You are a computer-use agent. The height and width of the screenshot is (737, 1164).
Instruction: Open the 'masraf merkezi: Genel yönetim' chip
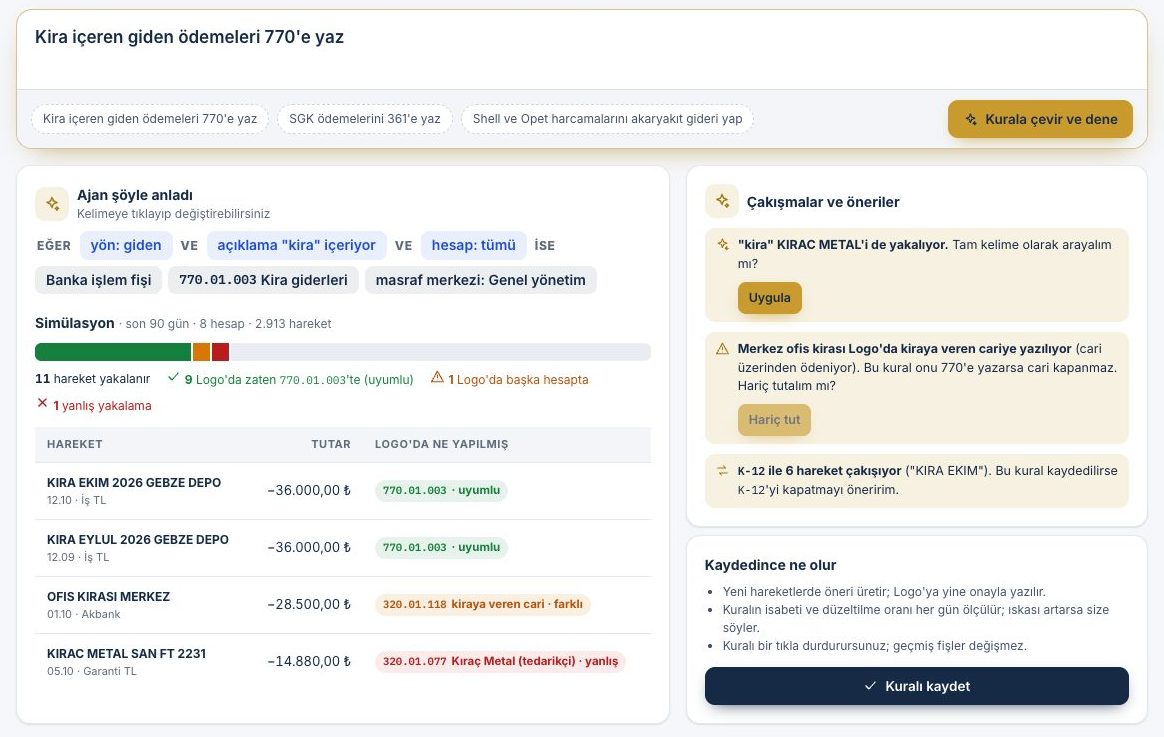point(480,280)
